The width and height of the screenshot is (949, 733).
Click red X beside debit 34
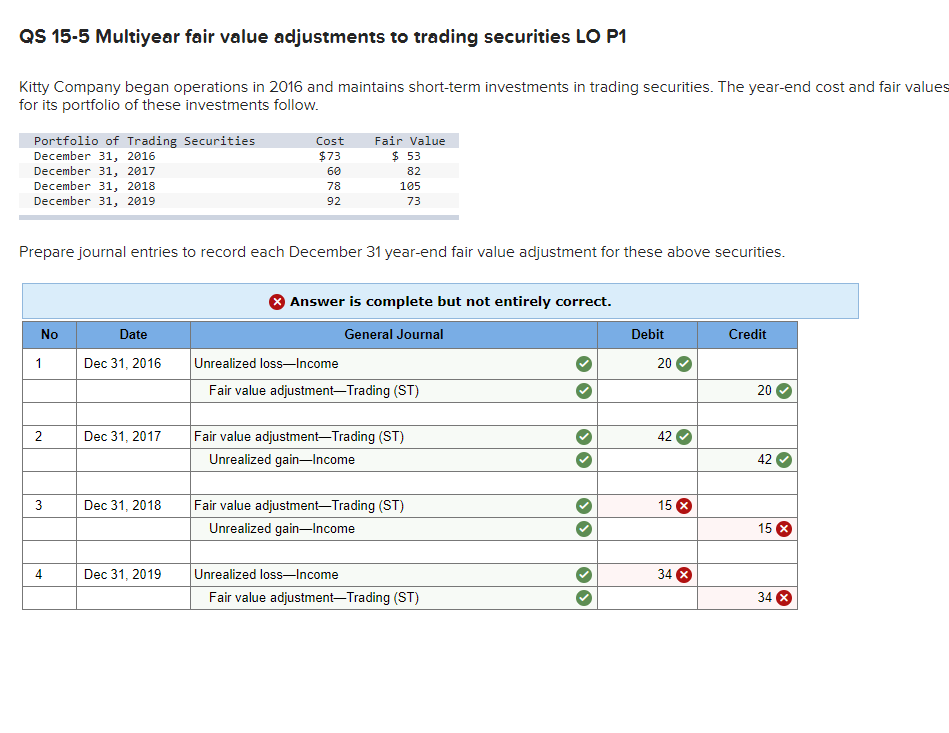(684, 575)
